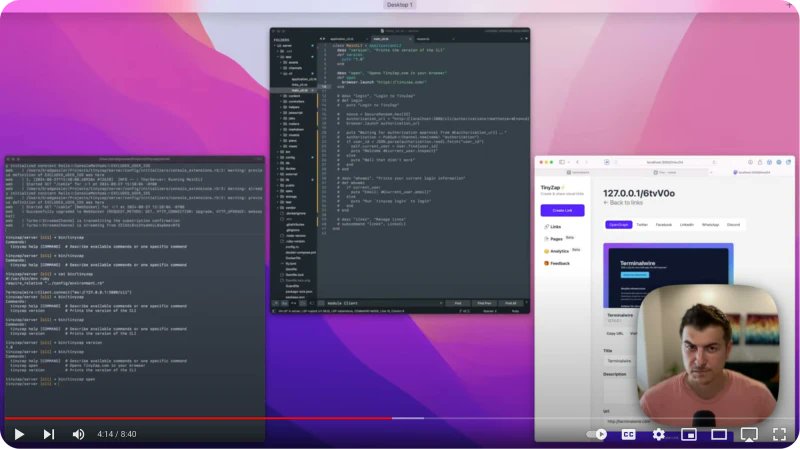Open video player settings gear
This screenshot has width=800, height=449.
coord(659,434)
